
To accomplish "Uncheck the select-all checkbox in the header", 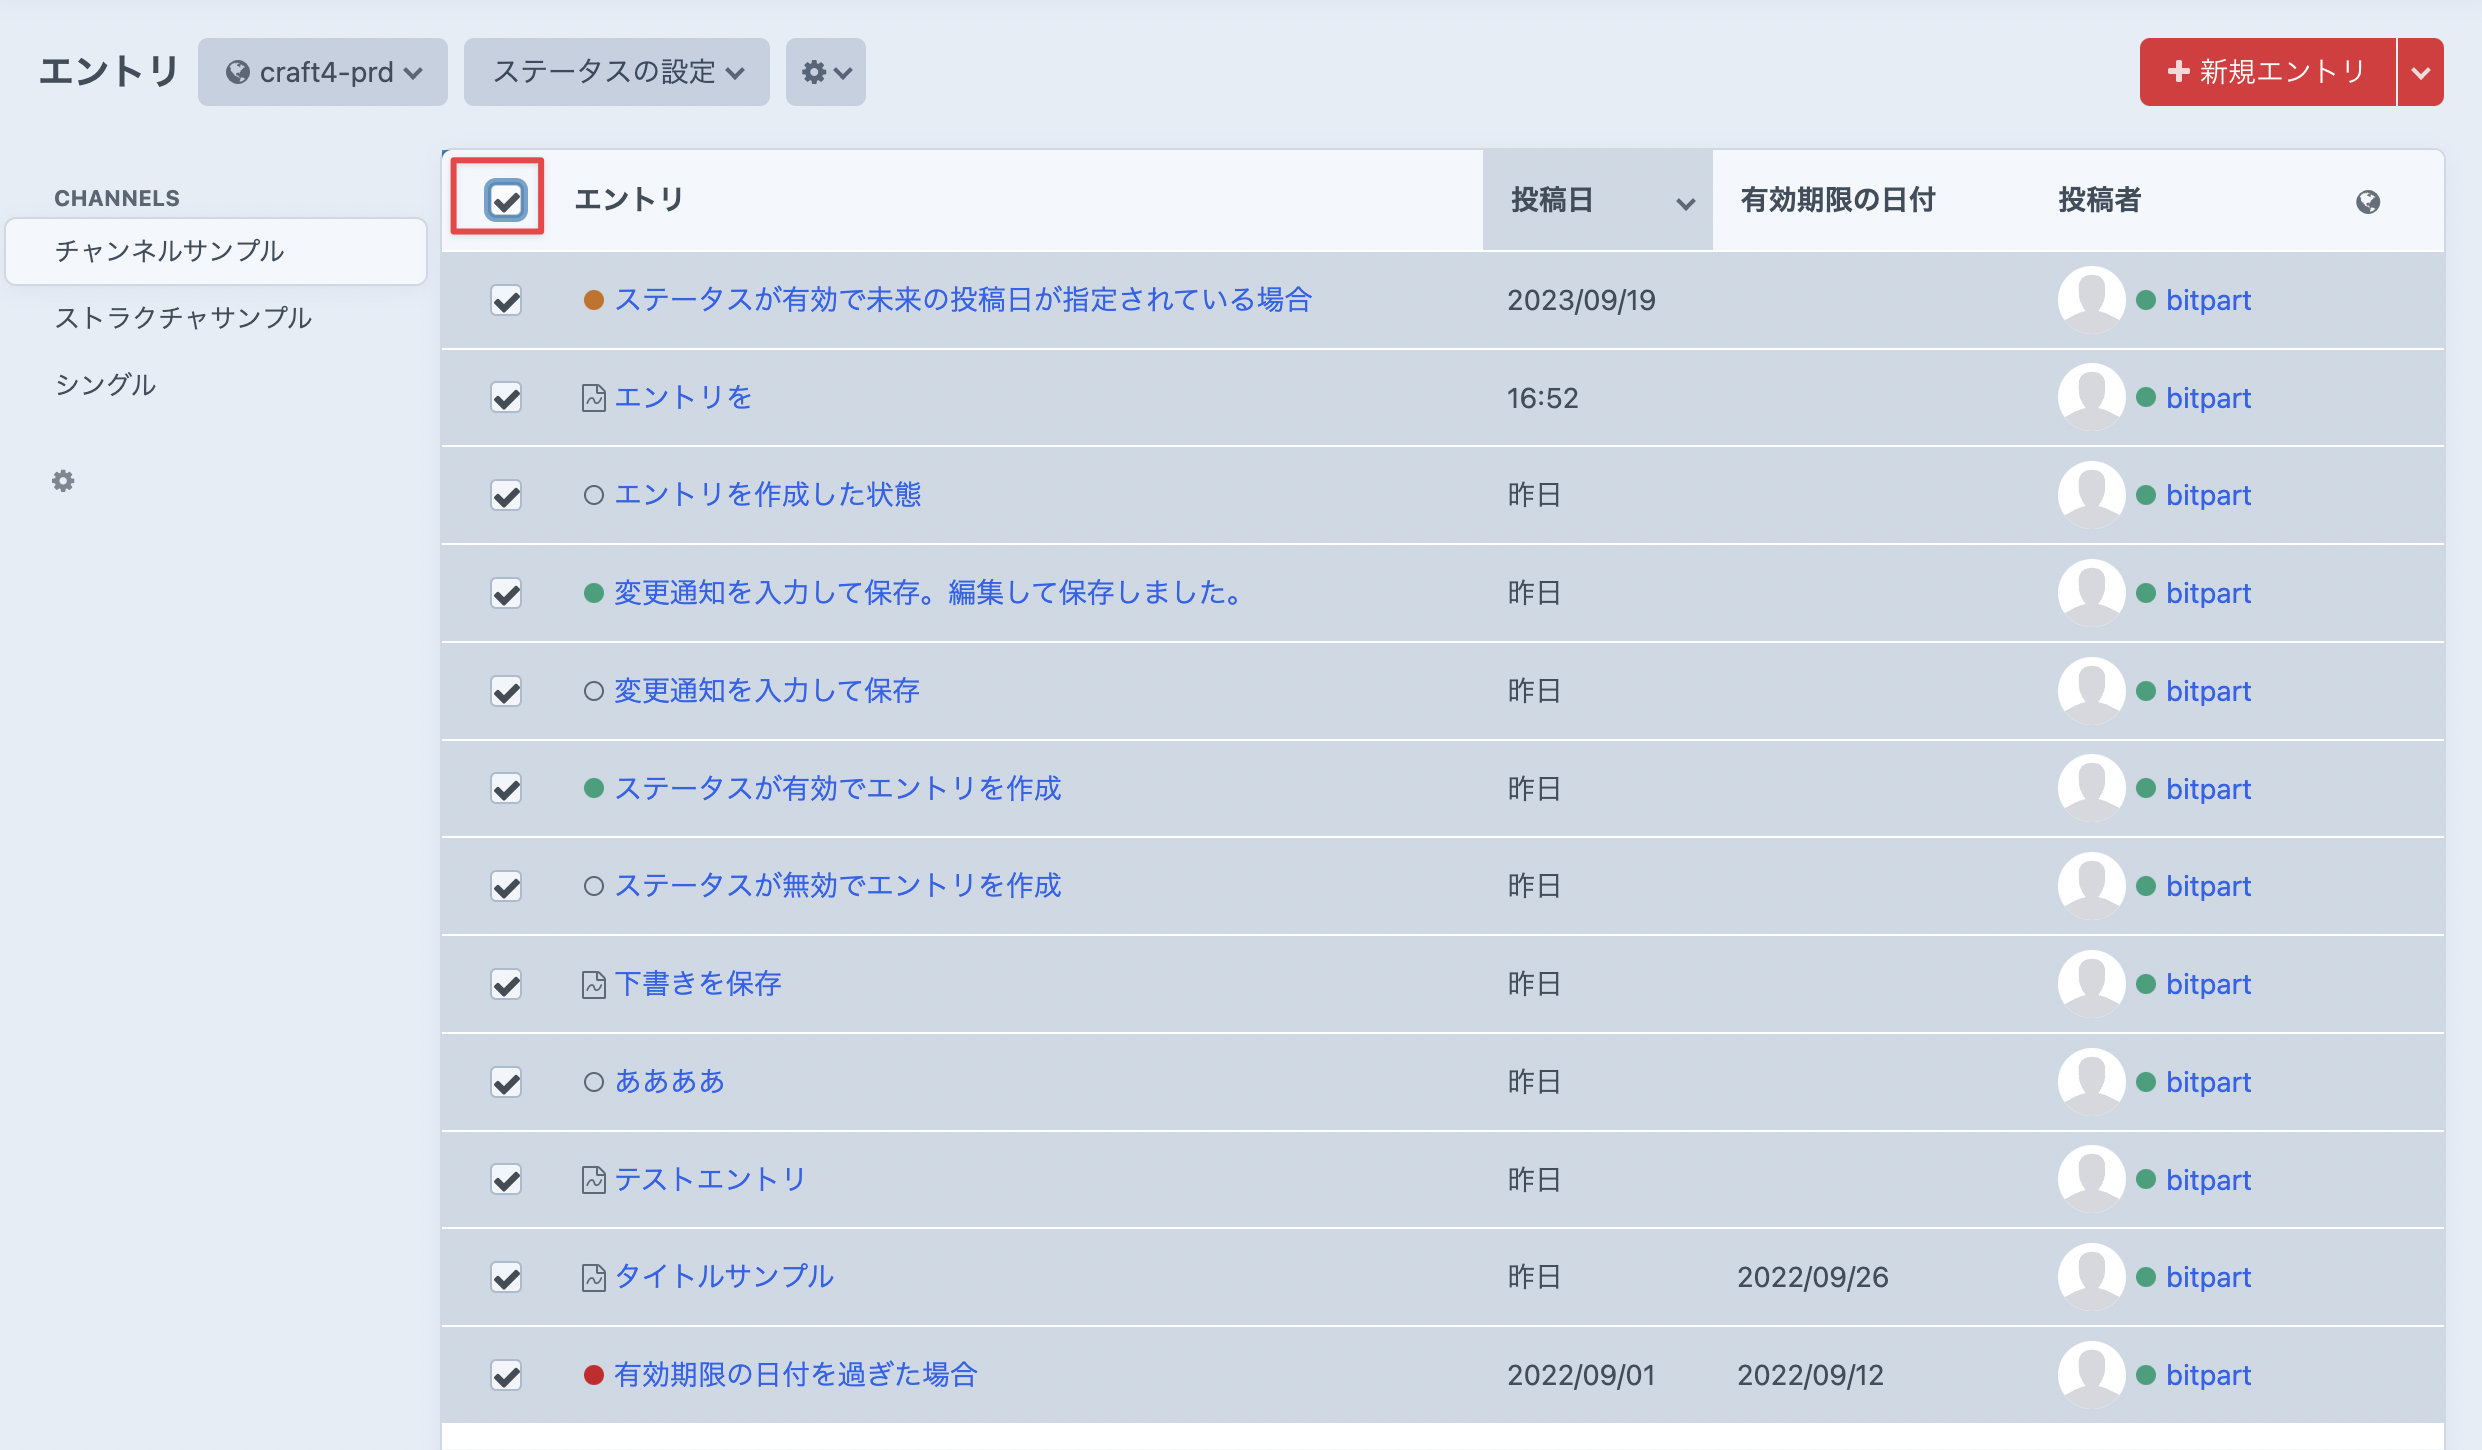I will pos(506,202).
